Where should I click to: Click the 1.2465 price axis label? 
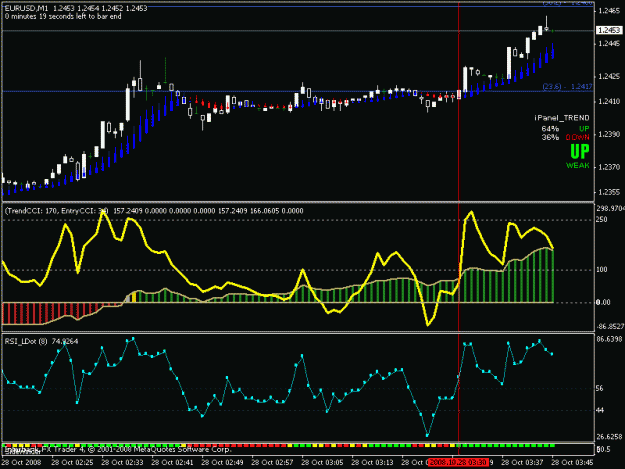click(609, 11)
